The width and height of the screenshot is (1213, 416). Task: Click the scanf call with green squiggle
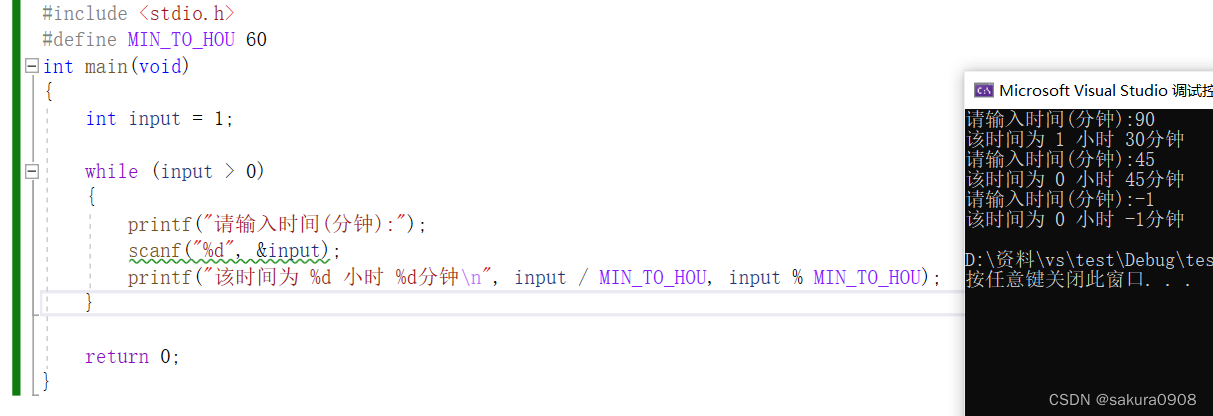pos(234,251)
